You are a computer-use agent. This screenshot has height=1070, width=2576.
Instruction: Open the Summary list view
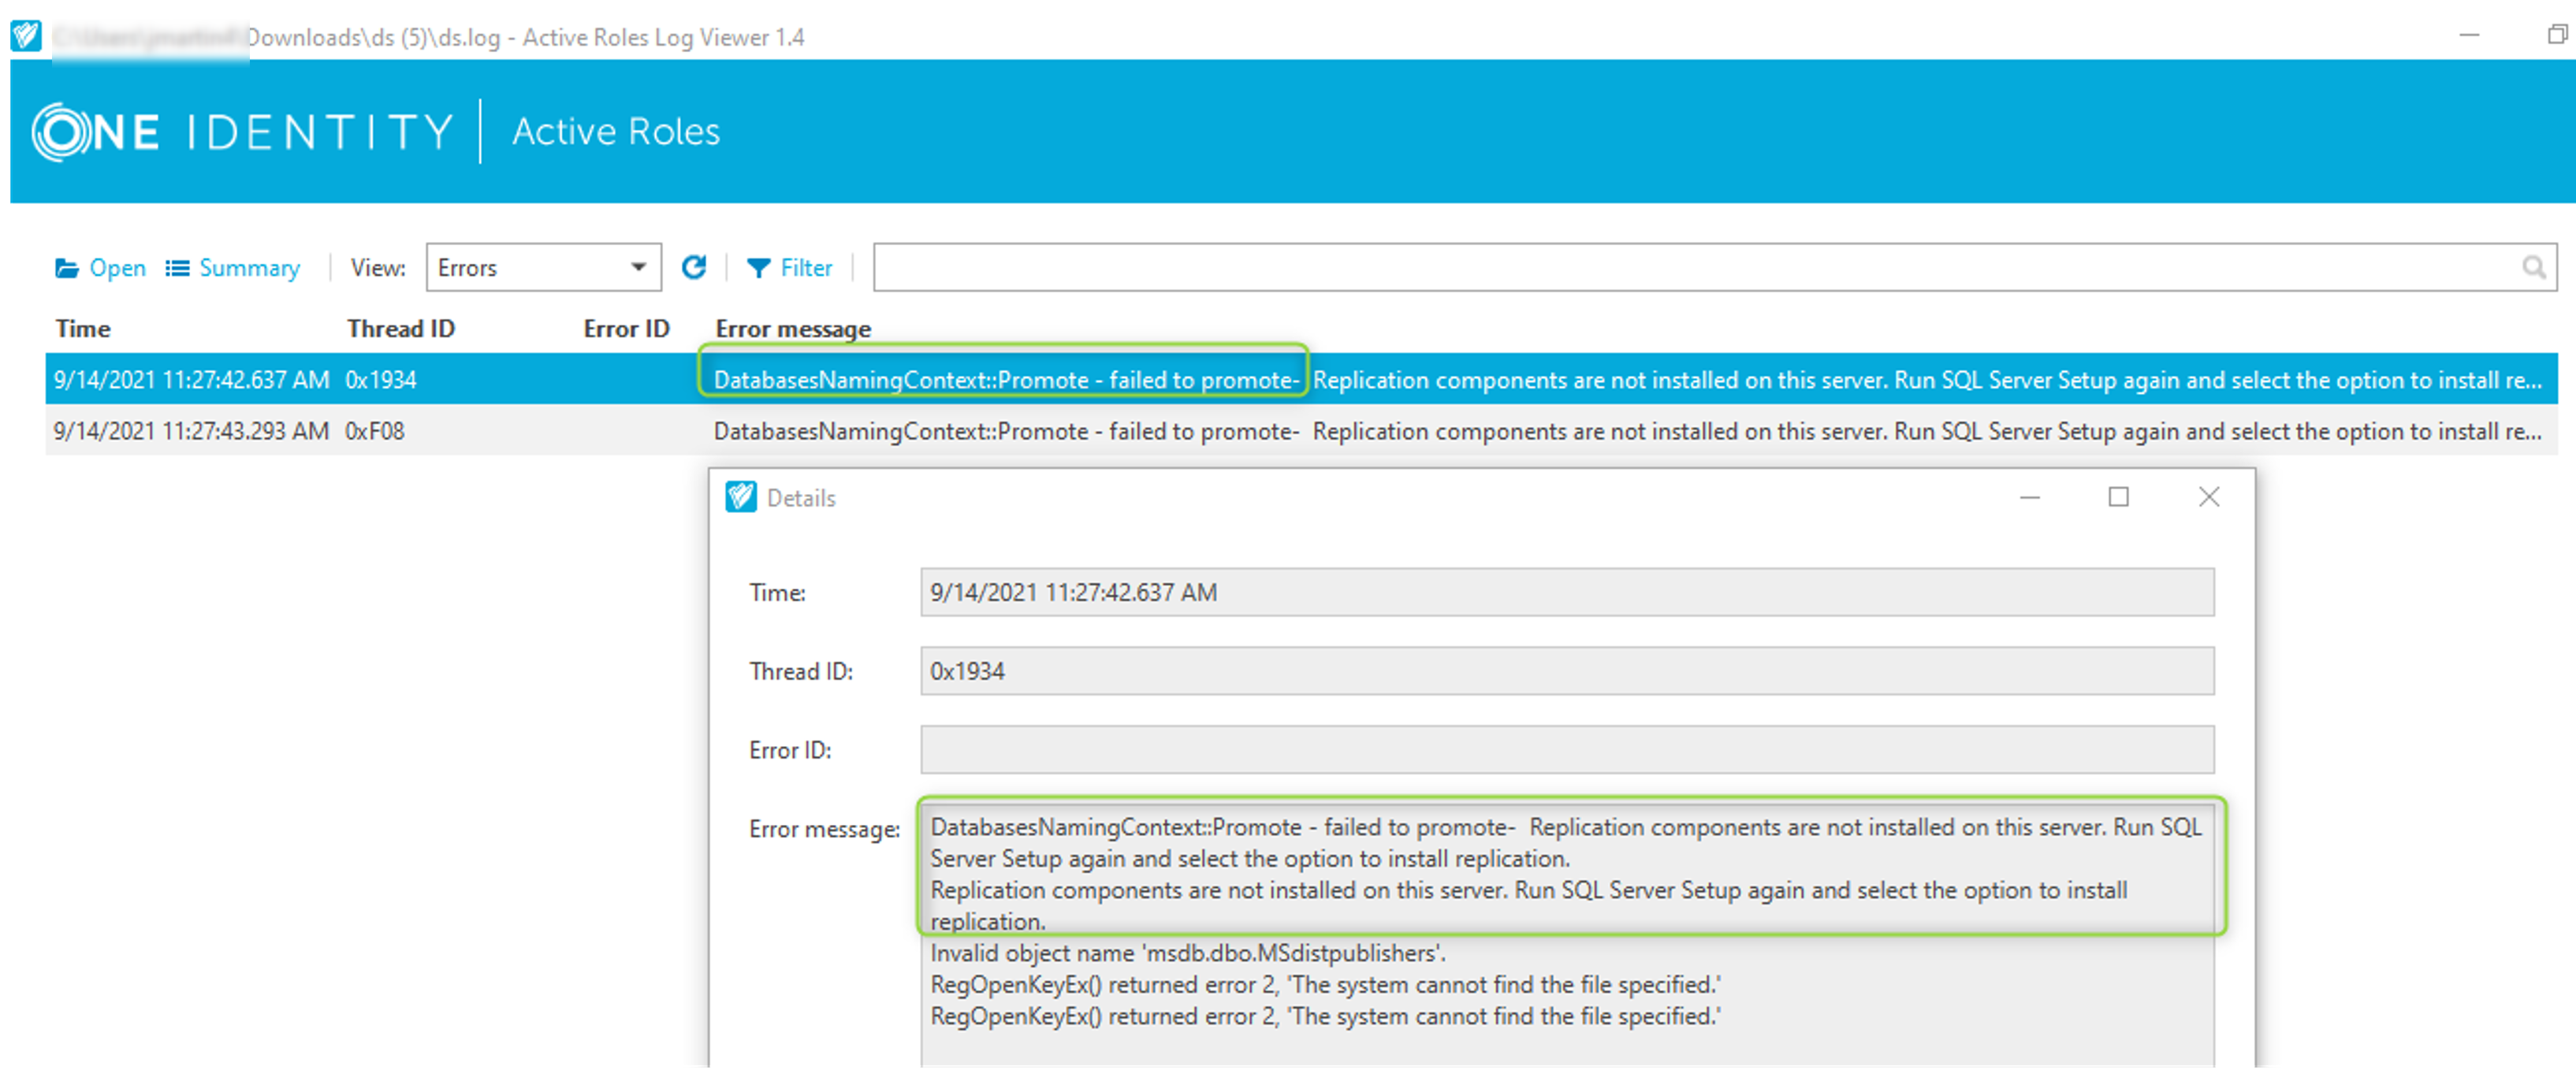pos(233,268)
